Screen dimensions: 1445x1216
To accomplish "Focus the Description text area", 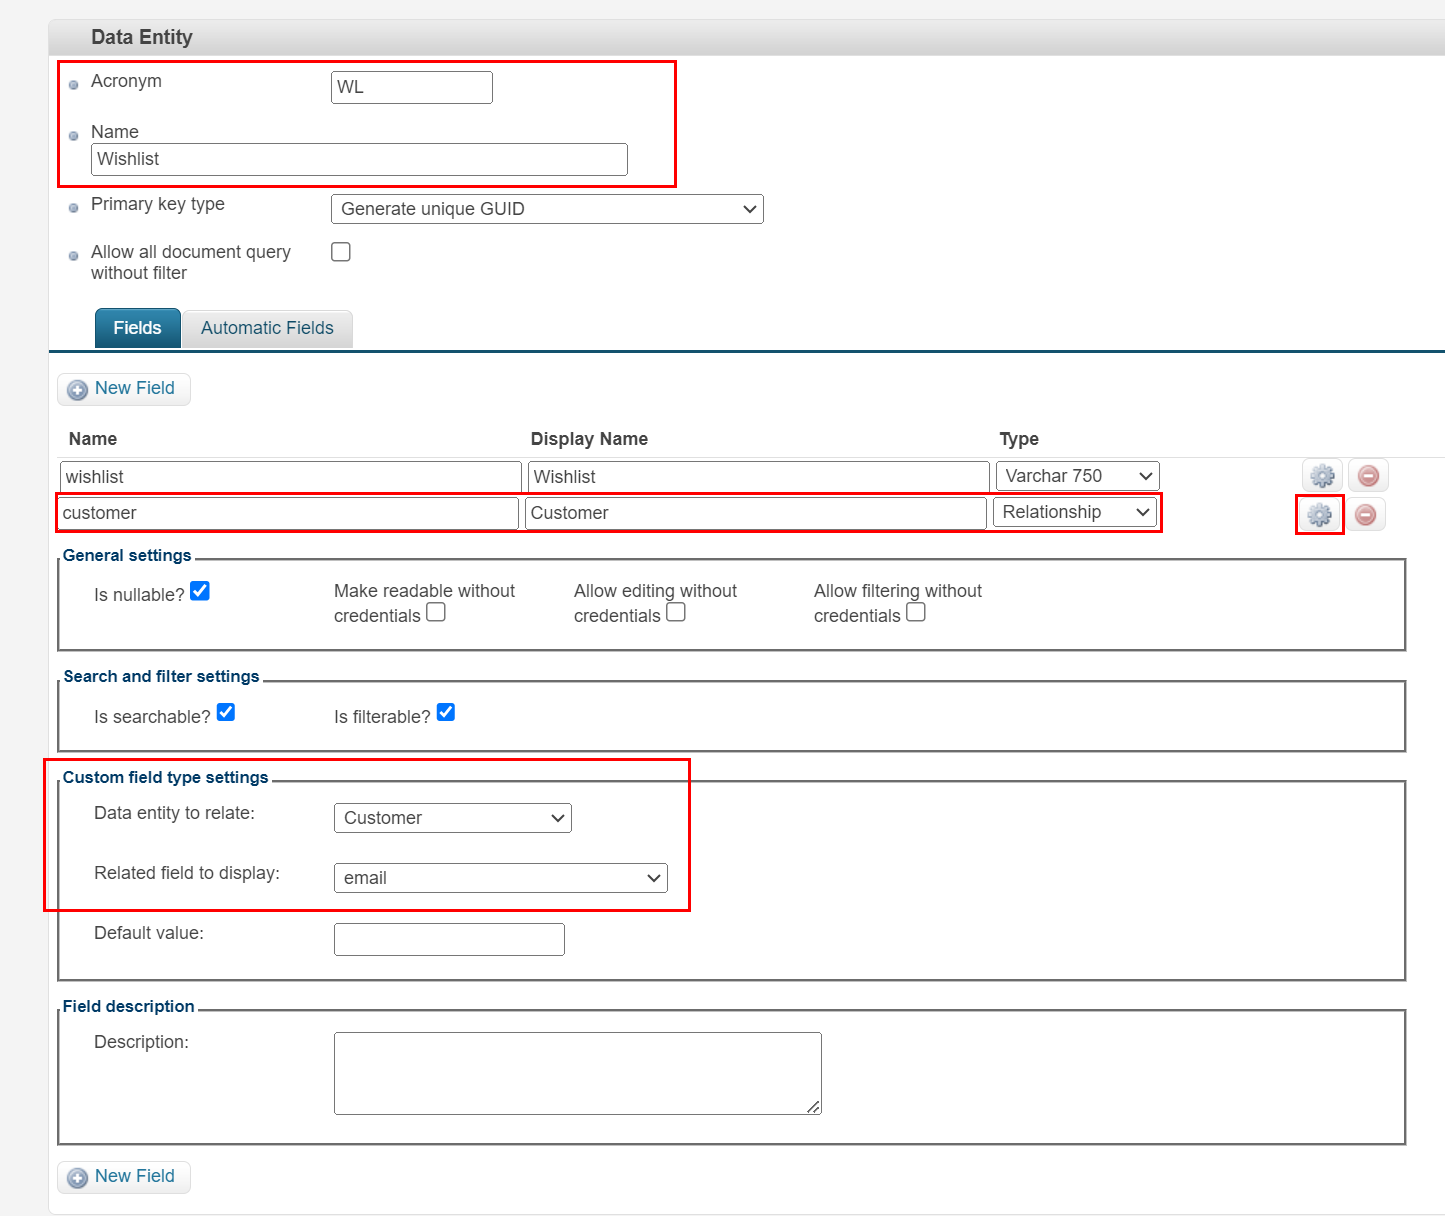I will [x=577, y=1073].
